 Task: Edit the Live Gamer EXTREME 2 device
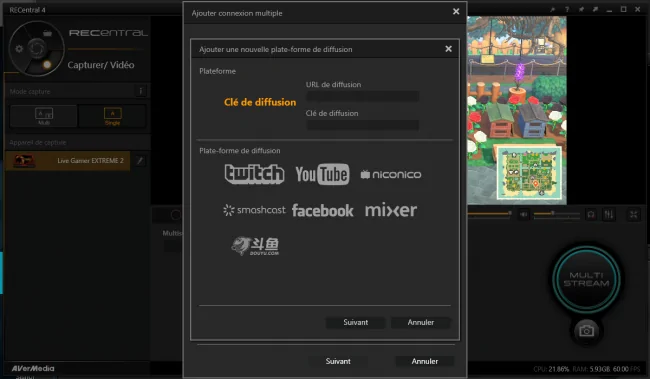pyautogui.click(x=140, y=160)
